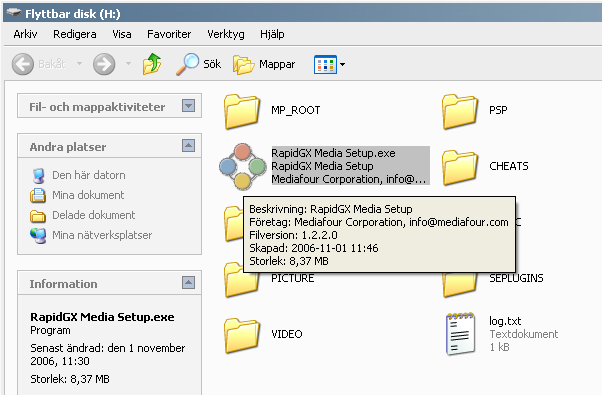The height and width of the screenshot is (395, 602).
Task: Open Den här datorn link
Action: pos(89,175)
